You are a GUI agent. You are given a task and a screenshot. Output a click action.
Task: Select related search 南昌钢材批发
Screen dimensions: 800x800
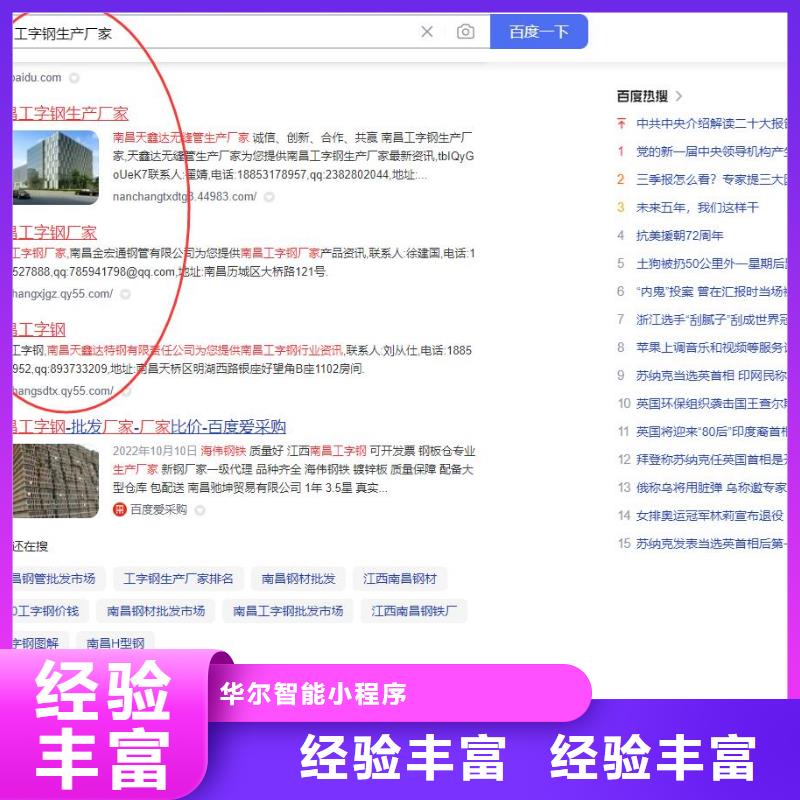(298, 579)
